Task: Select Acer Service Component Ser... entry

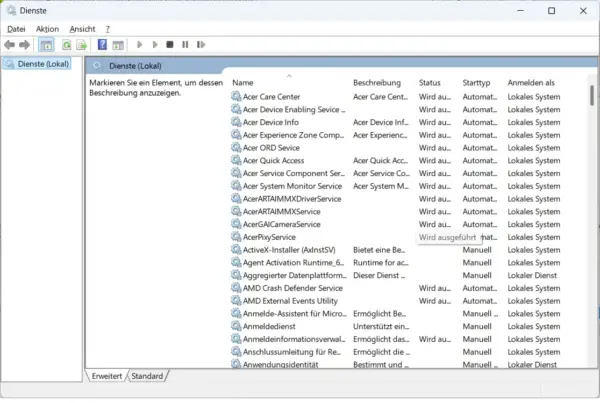Action: coord(396,173)
